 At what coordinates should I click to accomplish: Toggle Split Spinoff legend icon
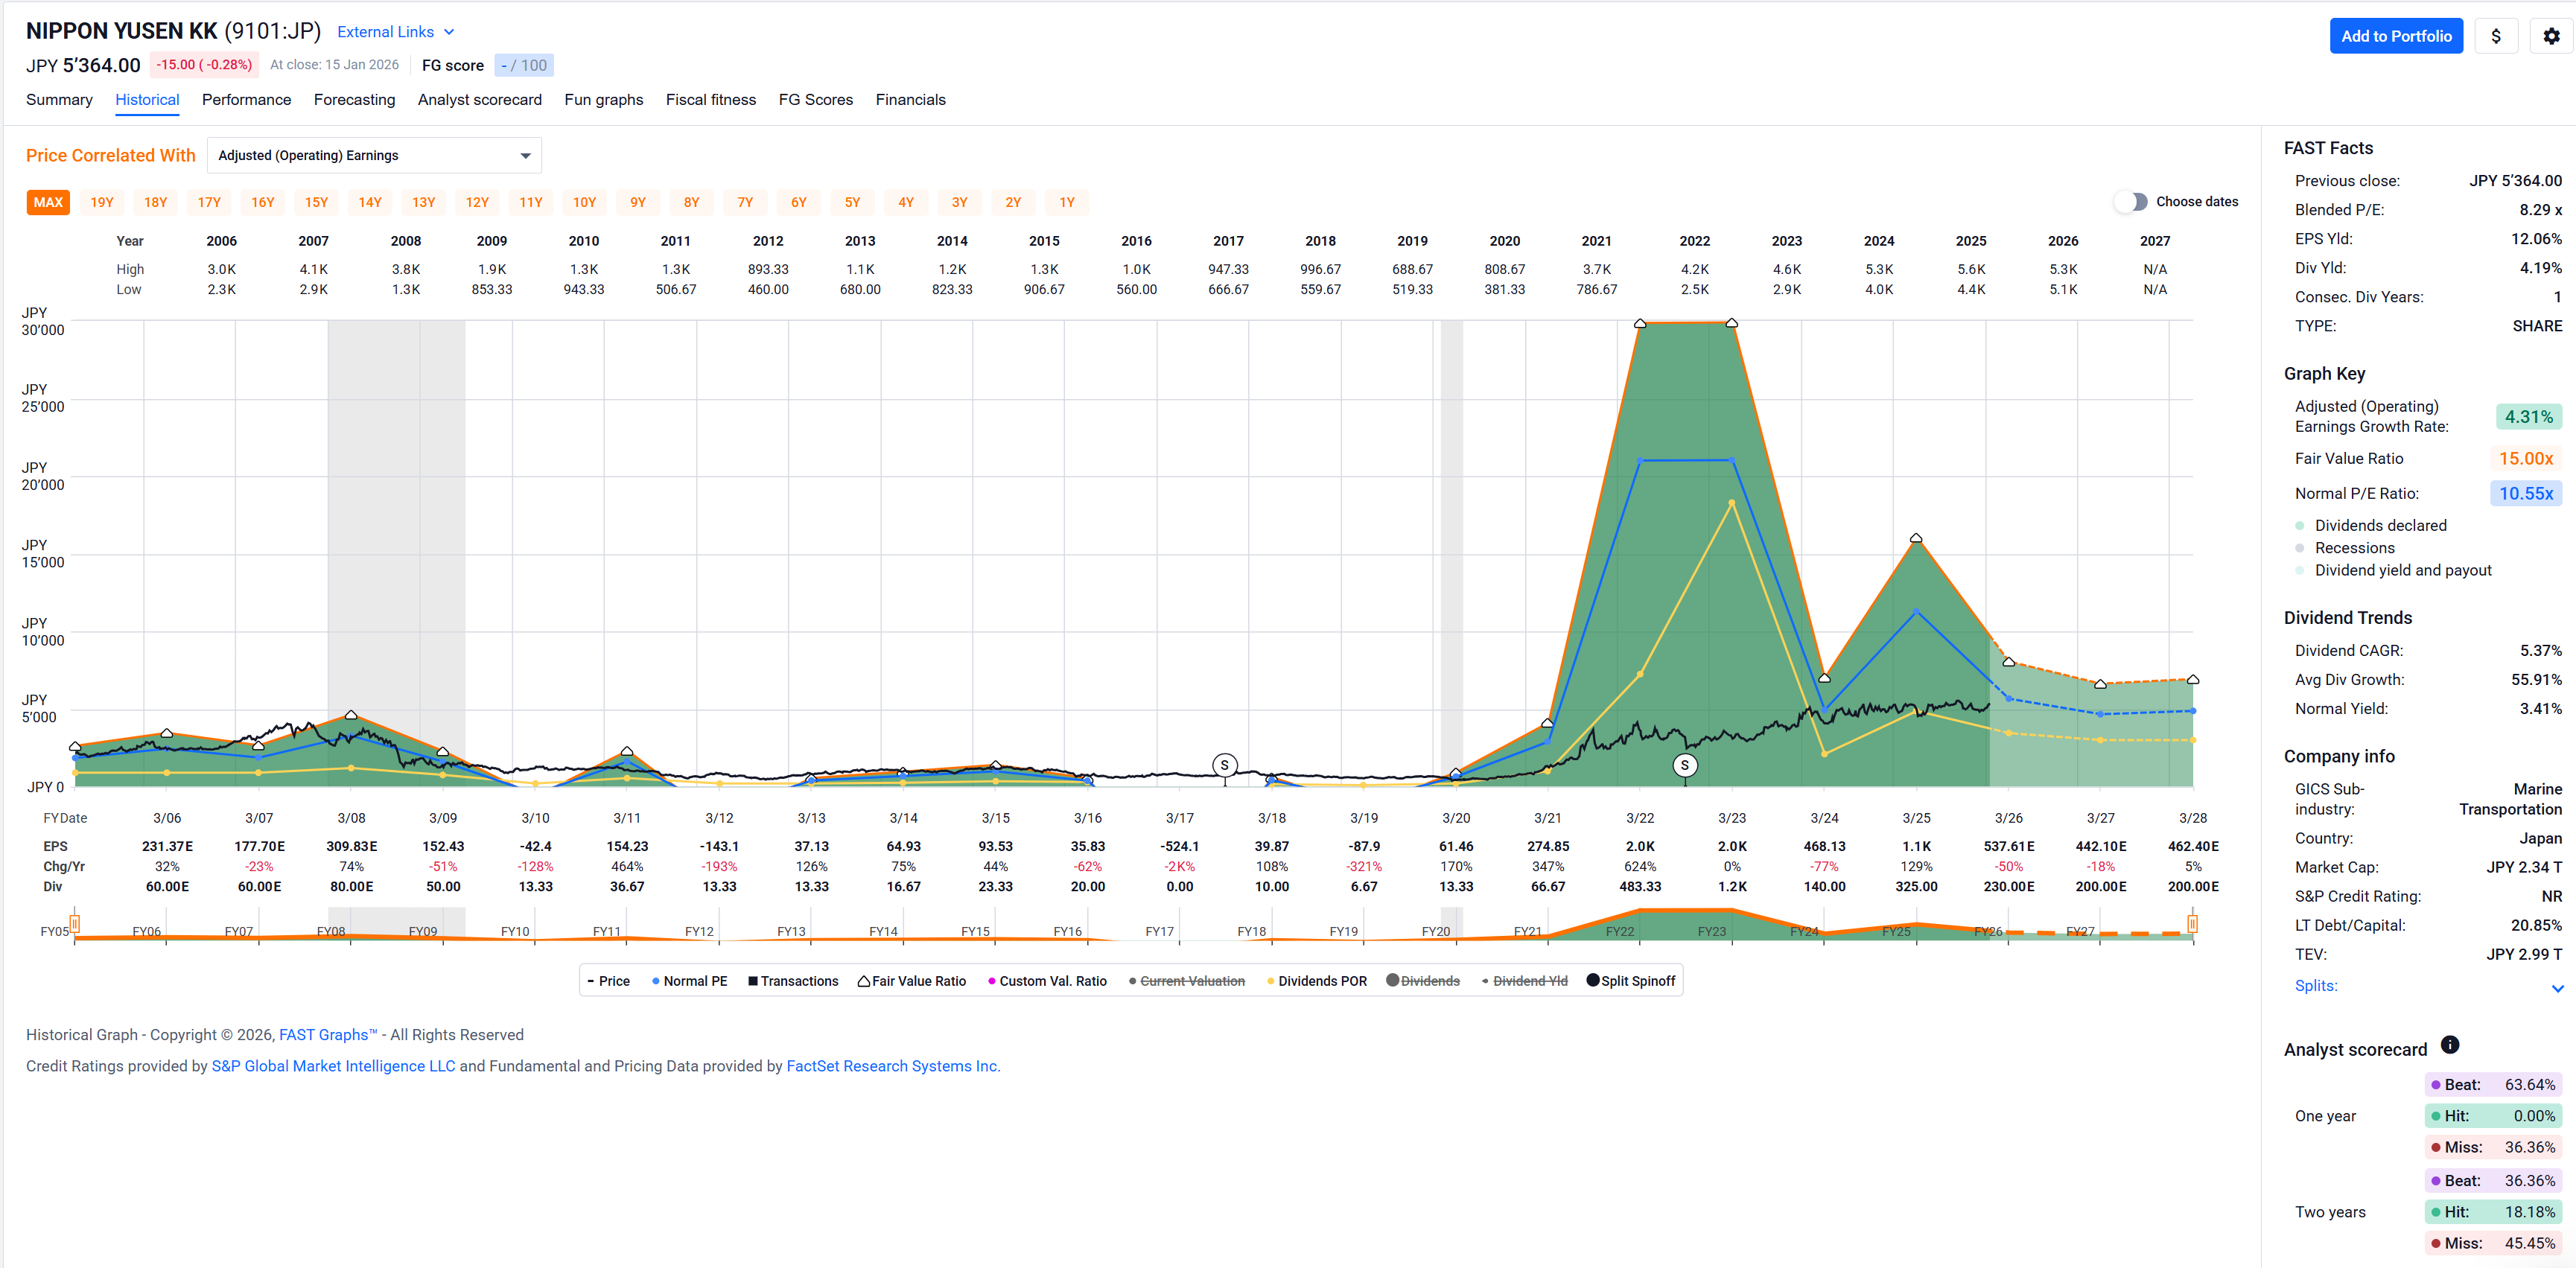coord(1593,980)
